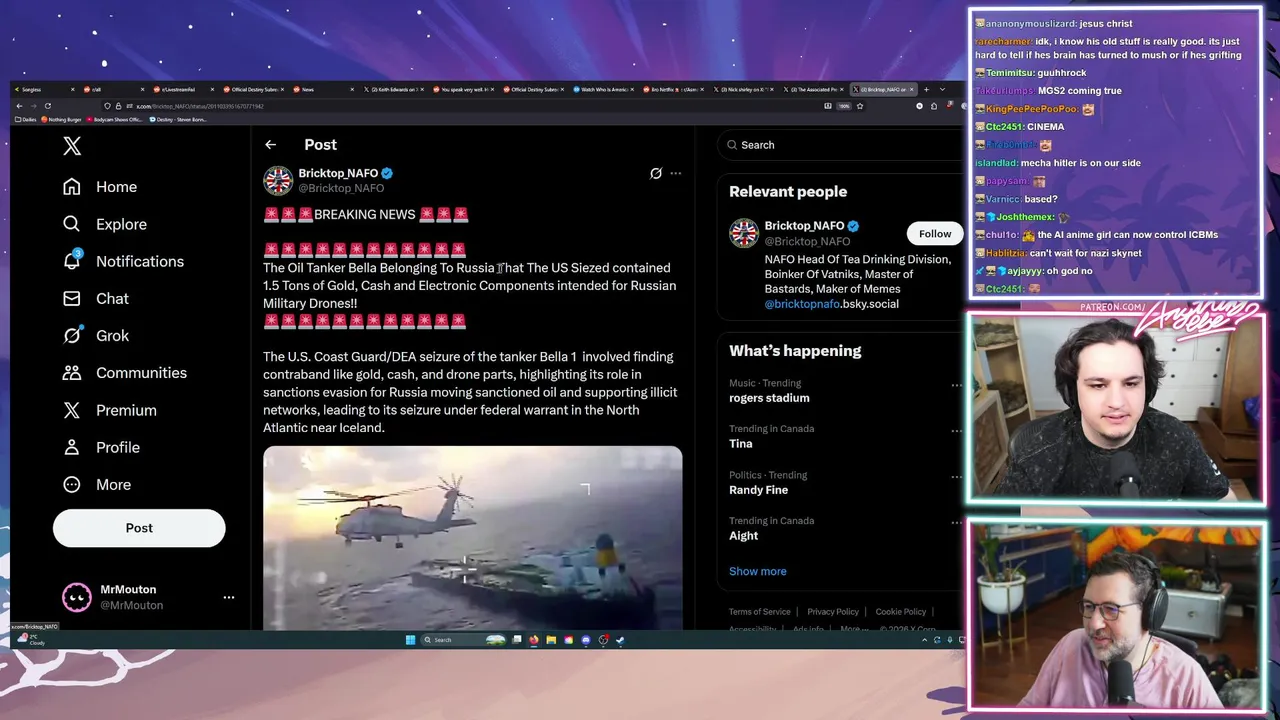This screenshot has height=720, width=1280.
Task: Click the Bricktop_NAFO avatar on the post
Action: (x=278, y=180)
